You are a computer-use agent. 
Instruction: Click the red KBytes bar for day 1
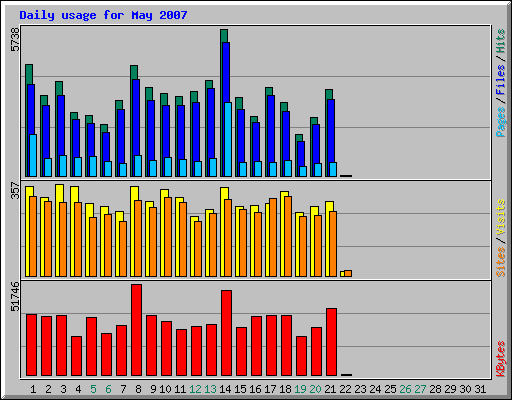click(31, 345)
